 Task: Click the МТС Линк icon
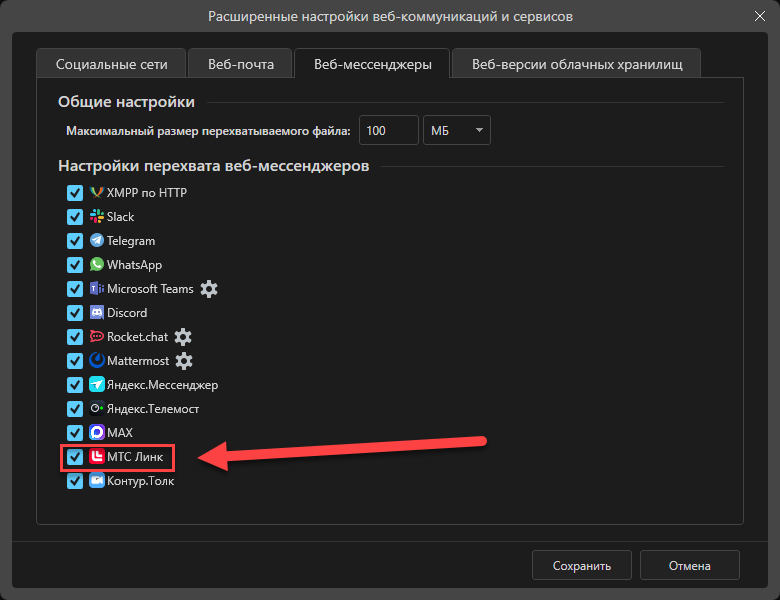(97, 457)
